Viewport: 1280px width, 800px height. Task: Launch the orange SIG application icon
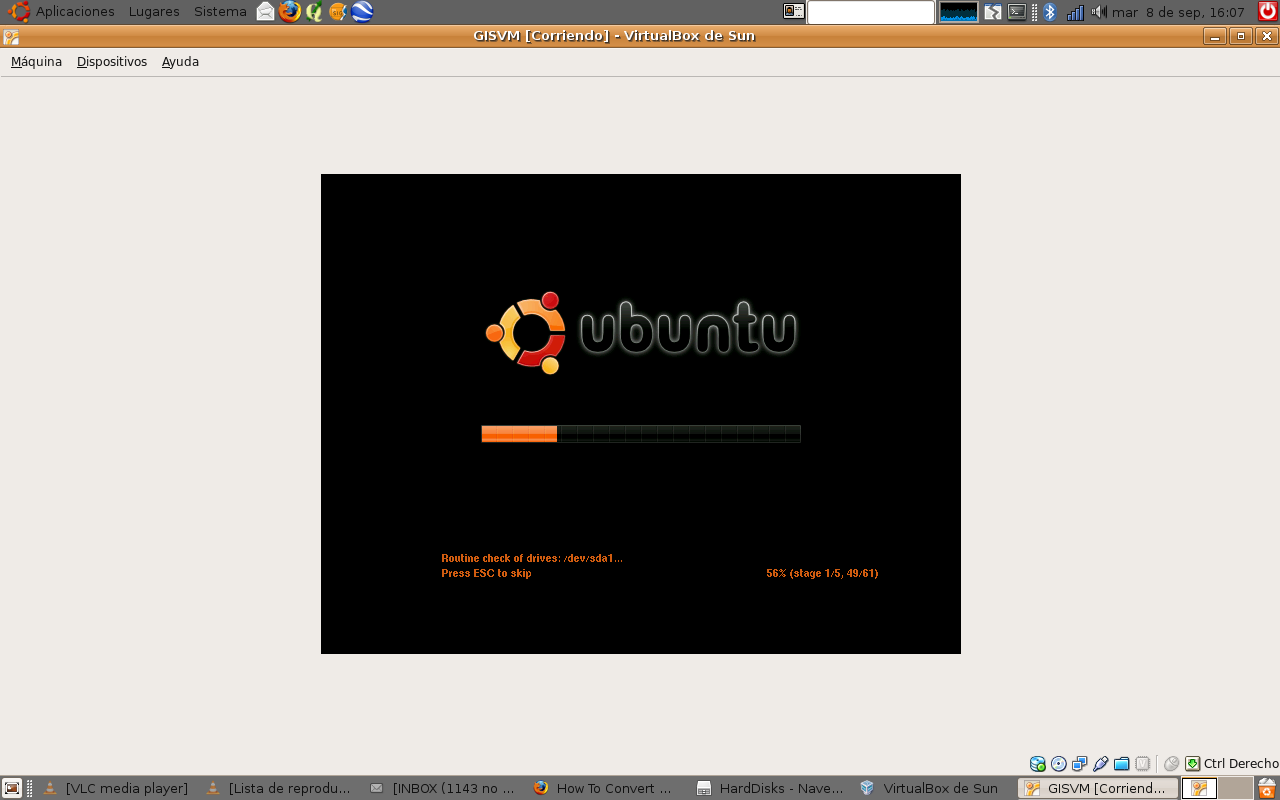(338, 12)
